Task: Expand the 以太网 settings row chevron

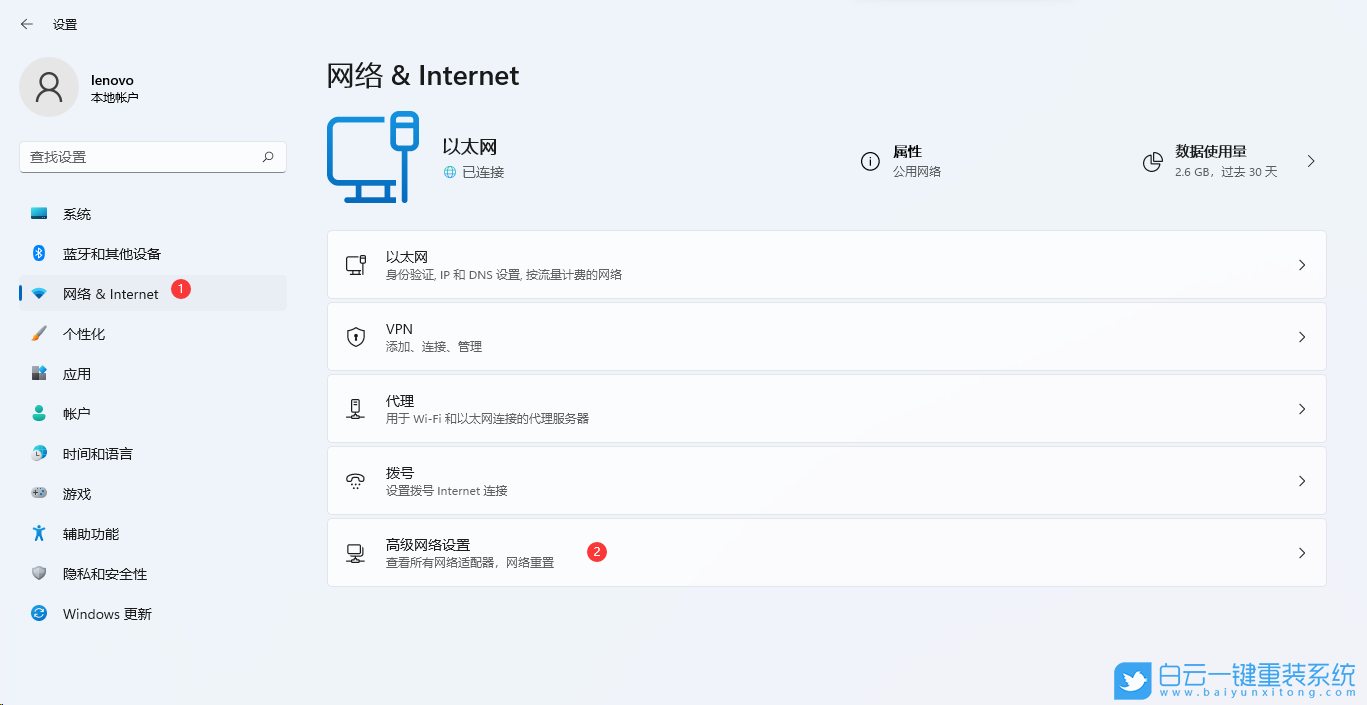Action: tap(1302, 264)
